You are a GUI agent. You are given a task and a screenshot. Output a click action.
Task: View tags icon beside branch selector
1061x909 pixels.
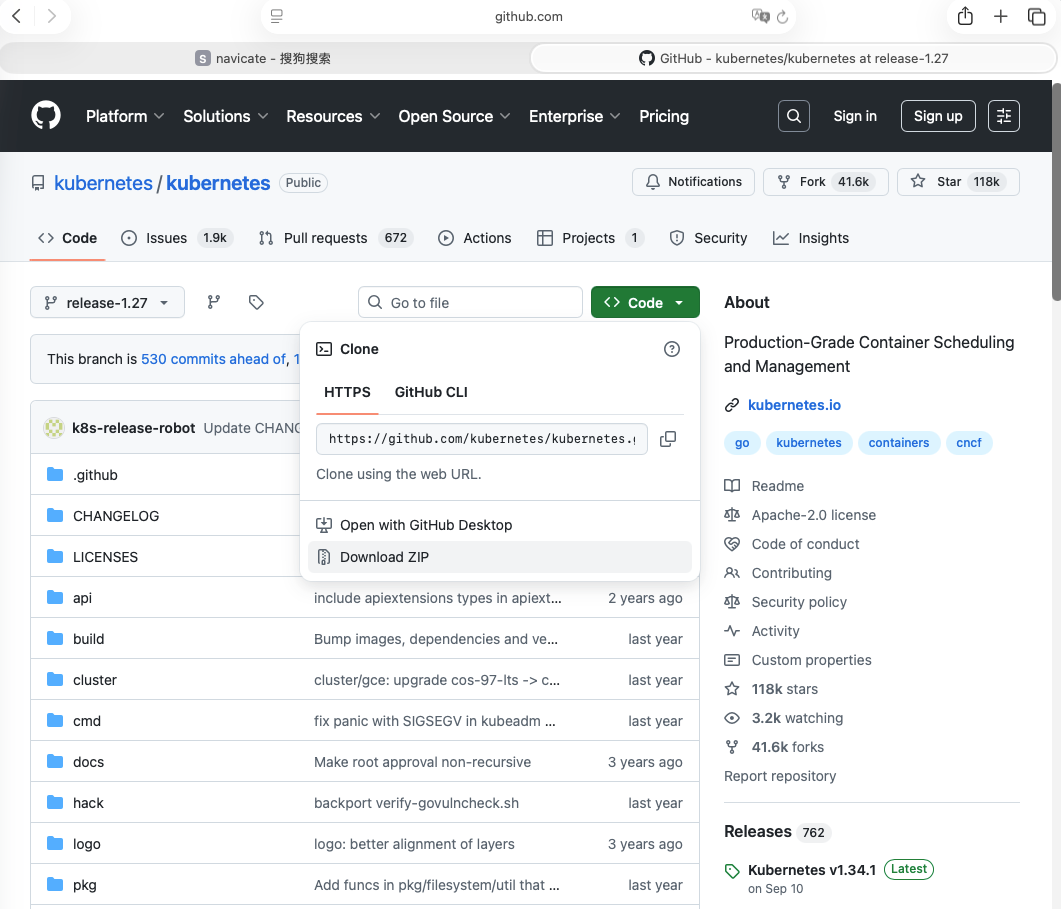coord(256,302)
